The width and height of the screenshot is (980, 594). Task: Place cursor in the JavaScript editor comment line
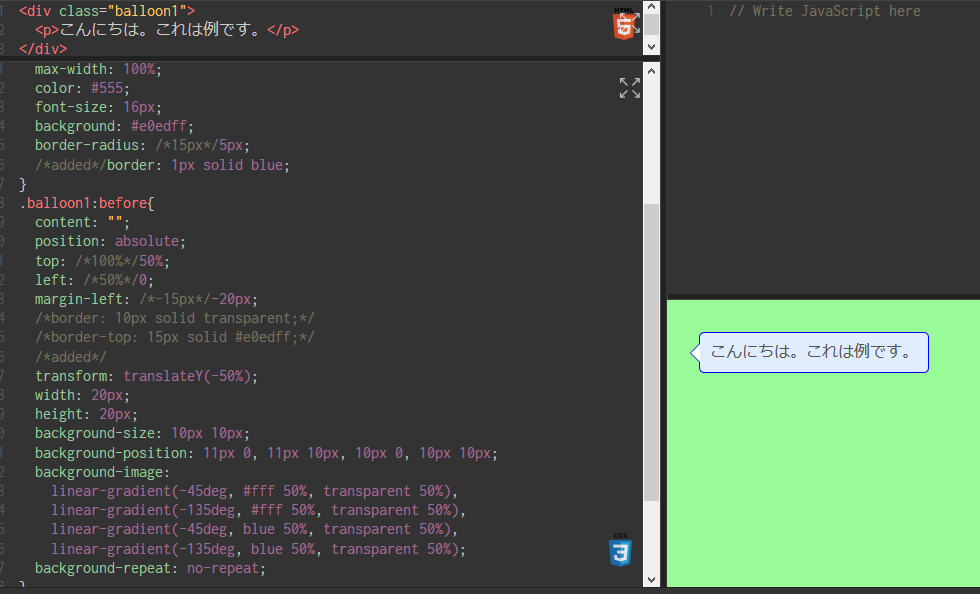click(824, 11)
